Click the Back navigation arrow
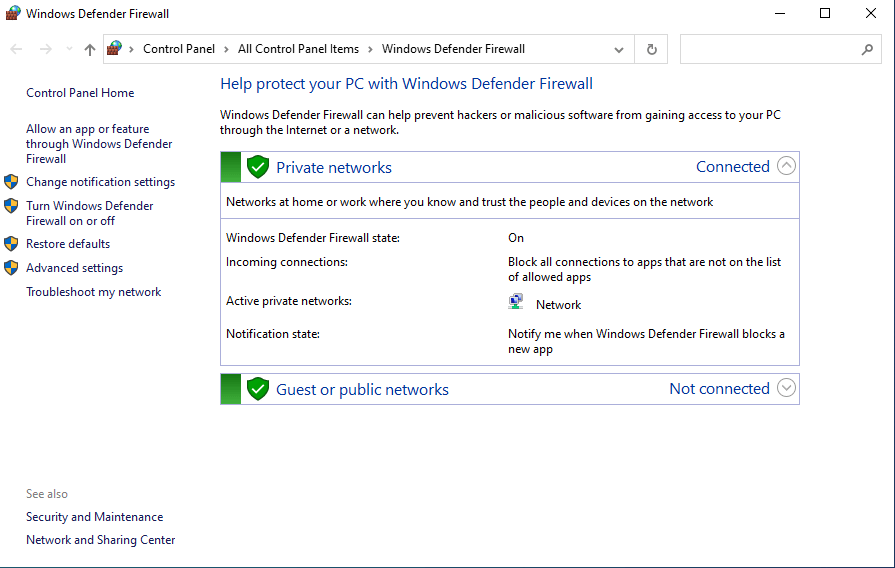Viewport: 895px width, 568px height. coord(16,49)
